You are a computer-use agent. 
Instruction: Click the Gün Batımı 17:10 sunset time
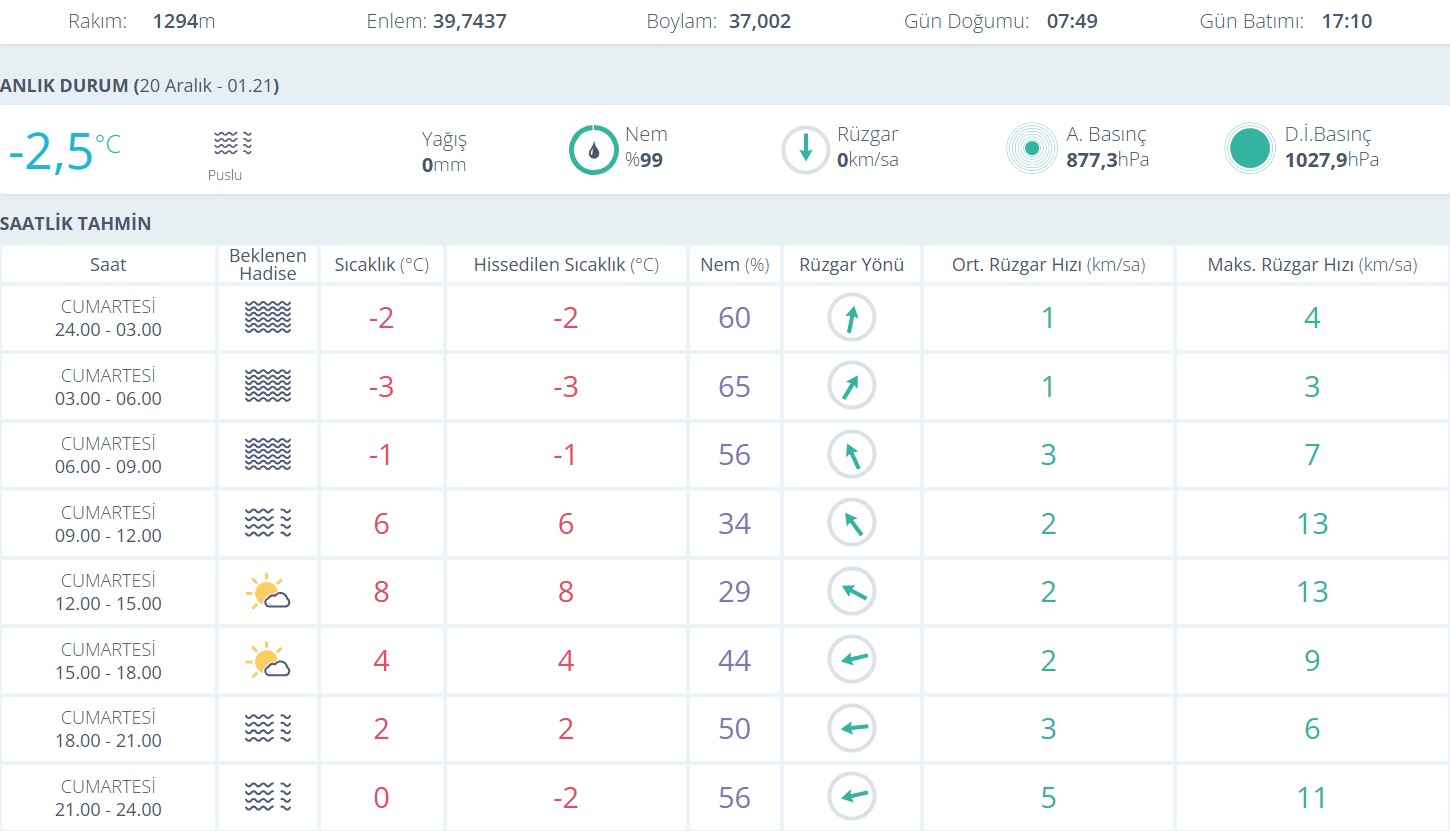(1346, 21)
